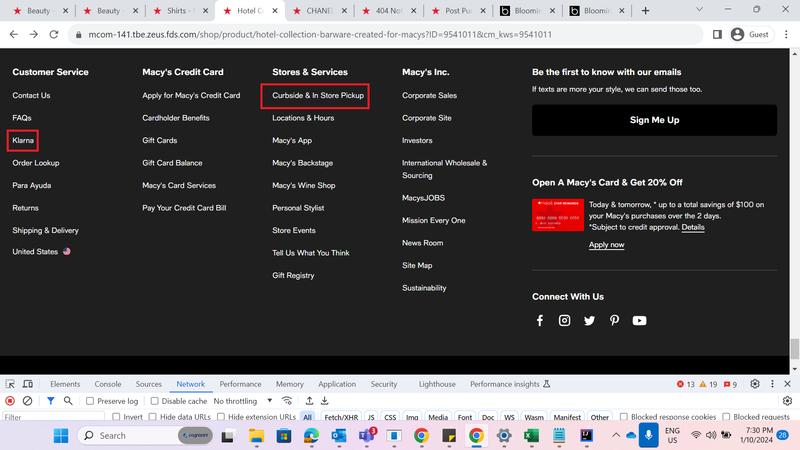Open Excel from the taskbar

point(531,436)
